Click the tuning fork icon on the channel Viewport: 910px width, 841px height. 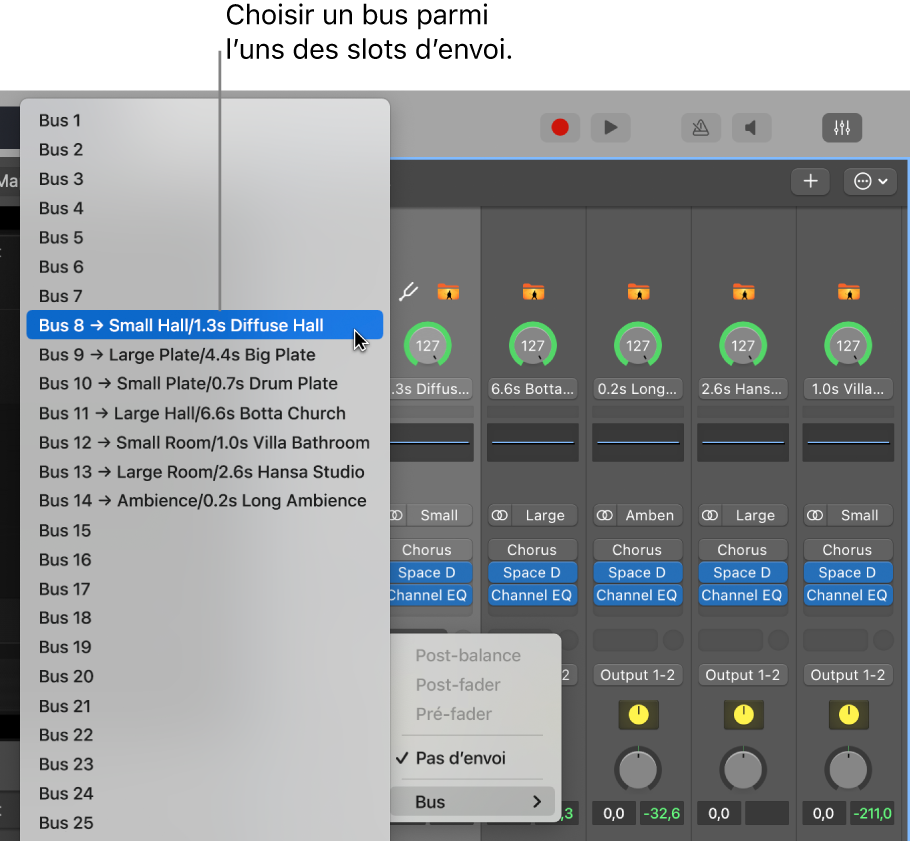click(408, 292)
